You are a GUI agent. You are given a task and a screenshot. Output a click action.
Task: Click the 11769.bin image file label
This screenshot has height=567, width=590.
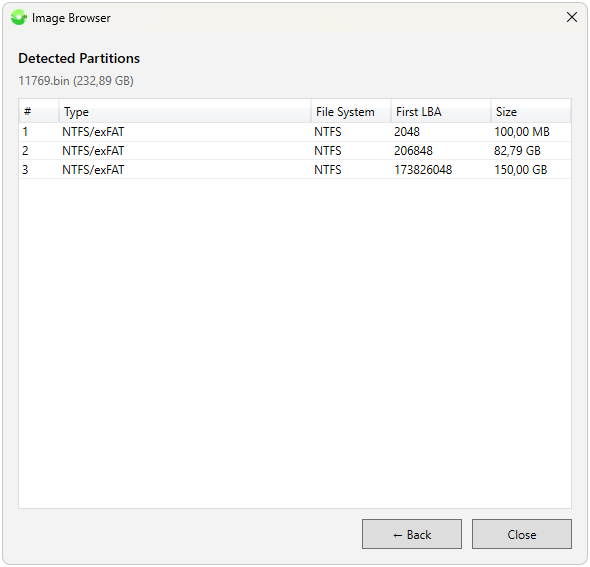coord(76,81)
